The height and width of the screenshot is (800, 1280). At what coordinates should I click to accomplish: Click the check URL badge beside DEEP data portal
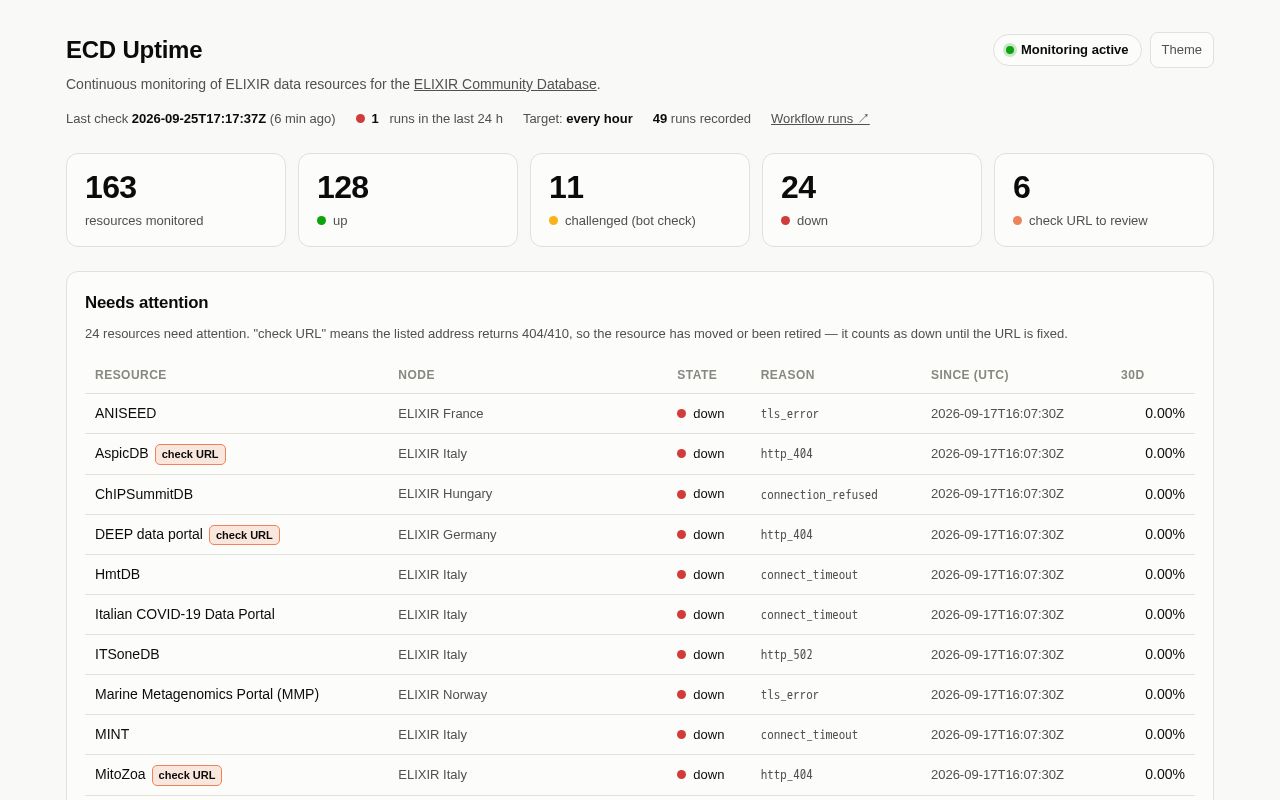coord(244,535)
